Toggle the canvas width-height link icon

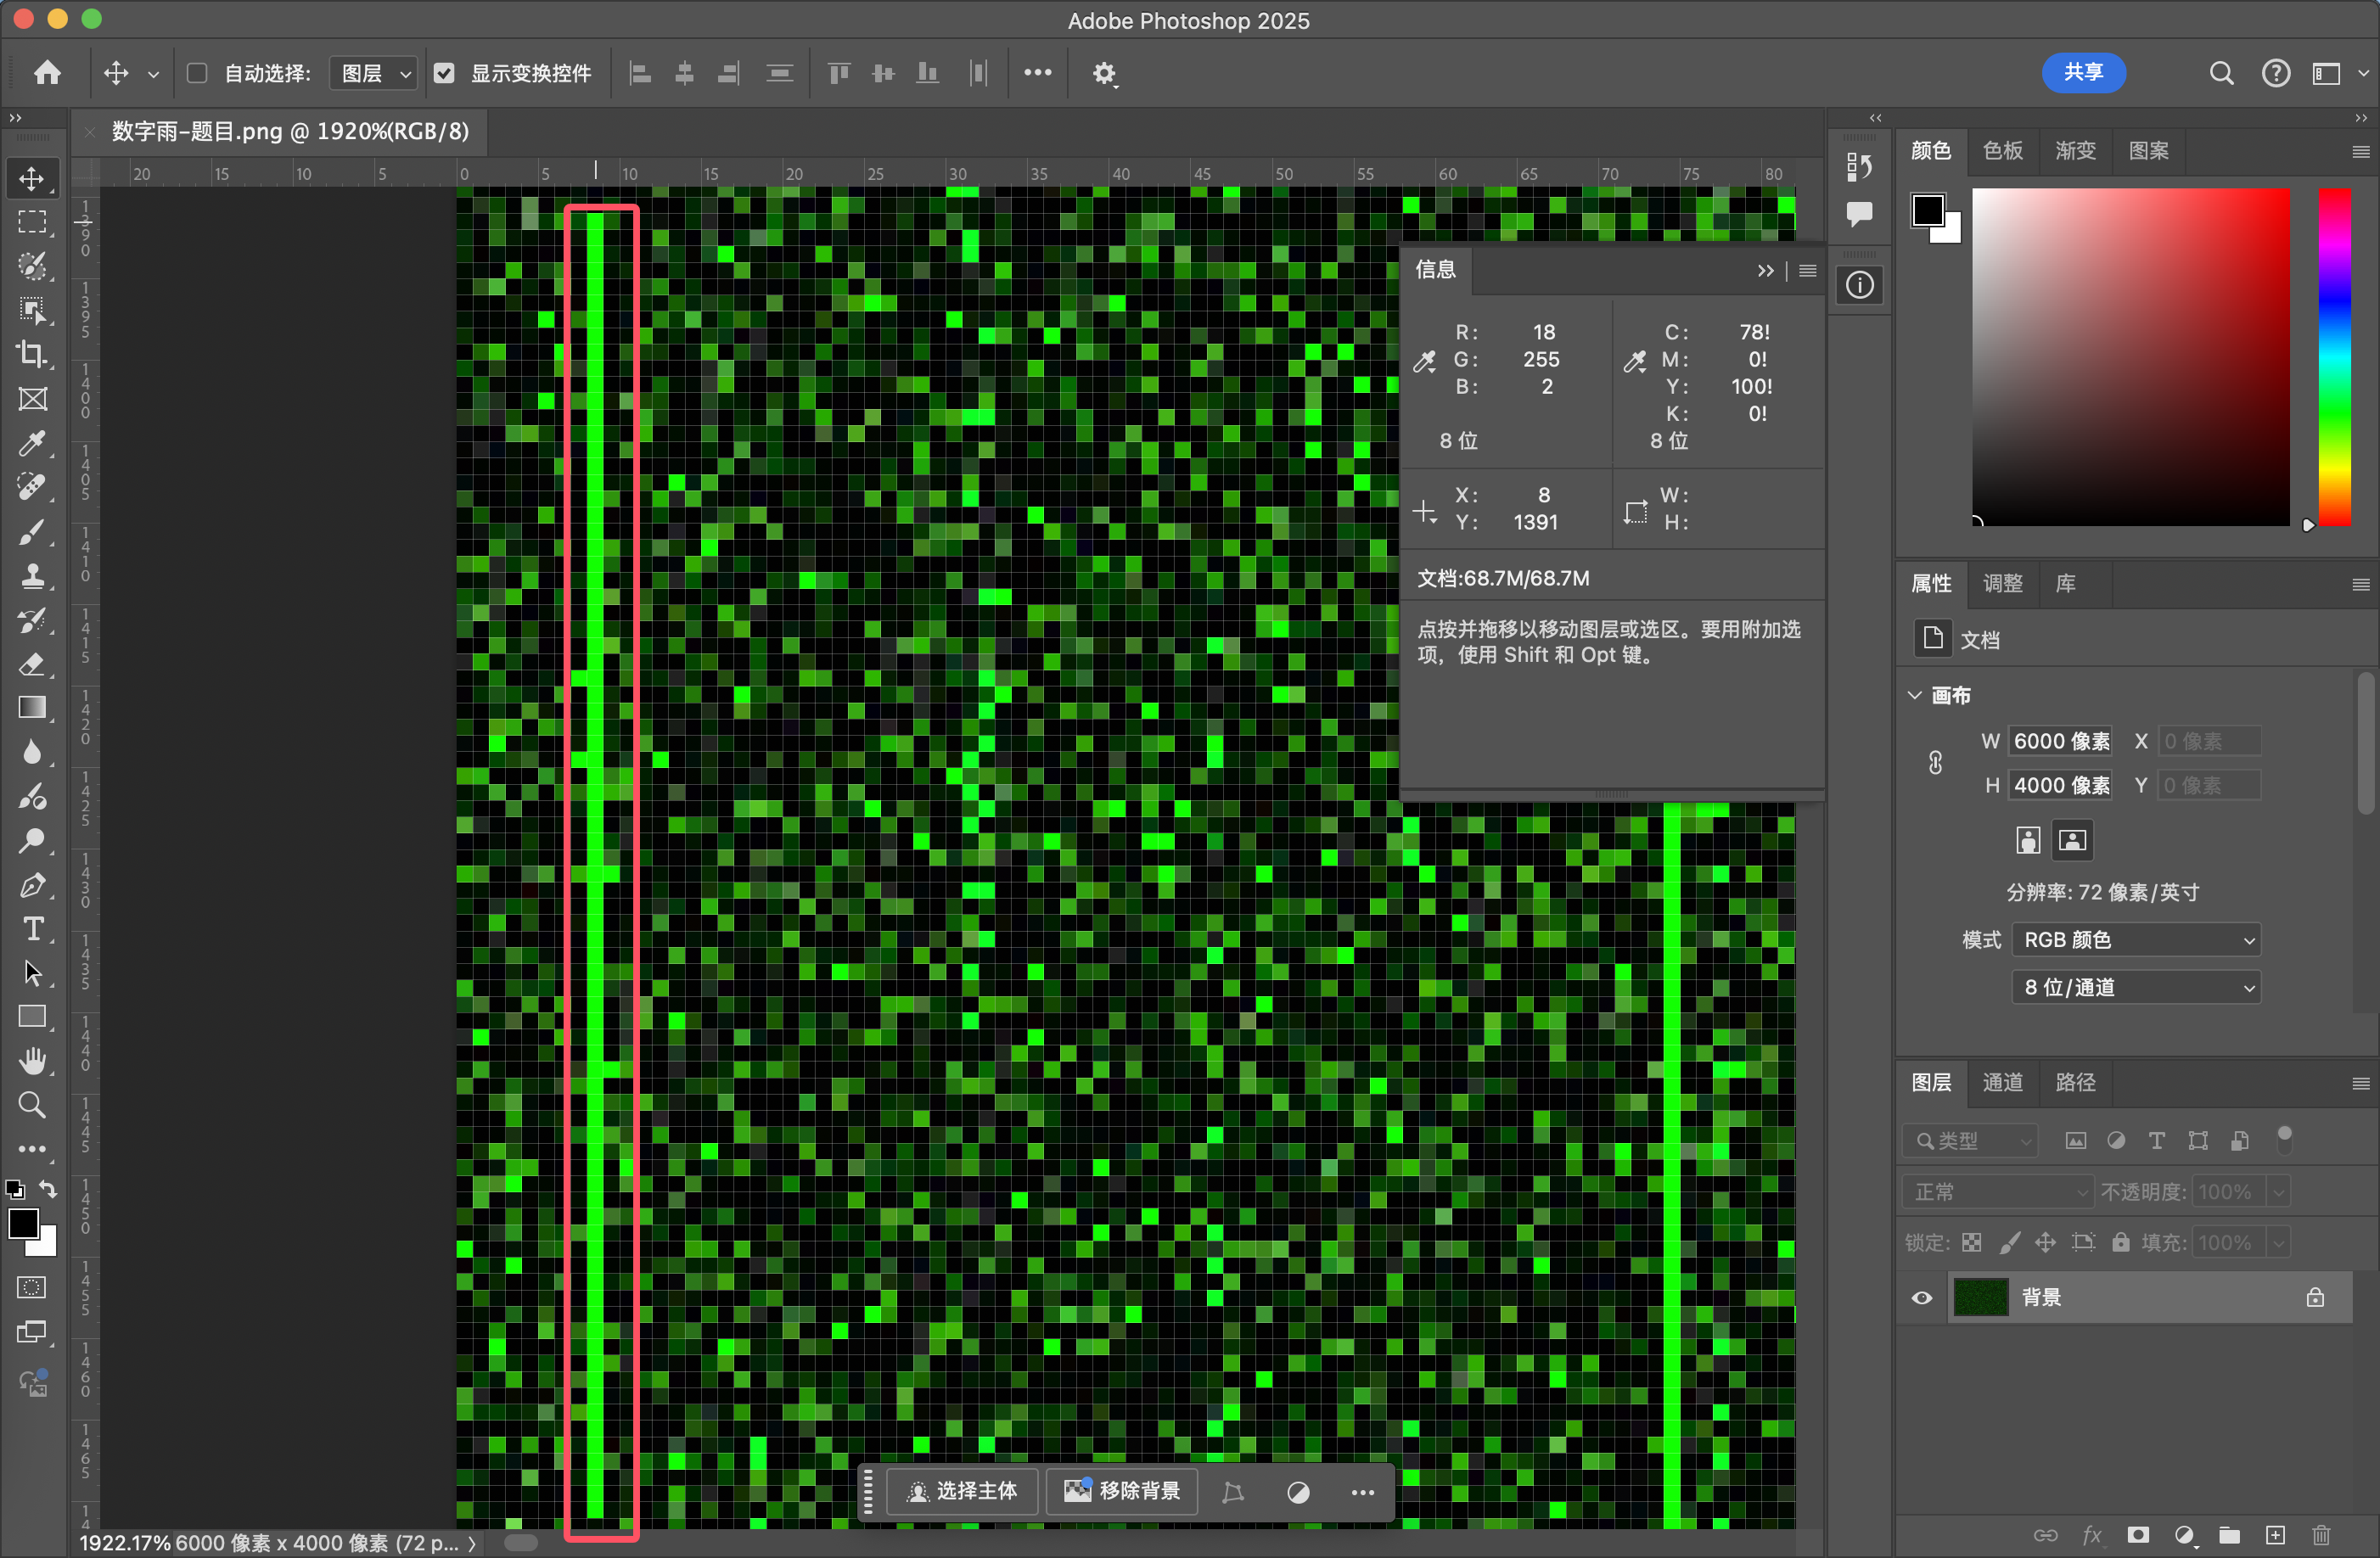click(x=1936, y=763)
